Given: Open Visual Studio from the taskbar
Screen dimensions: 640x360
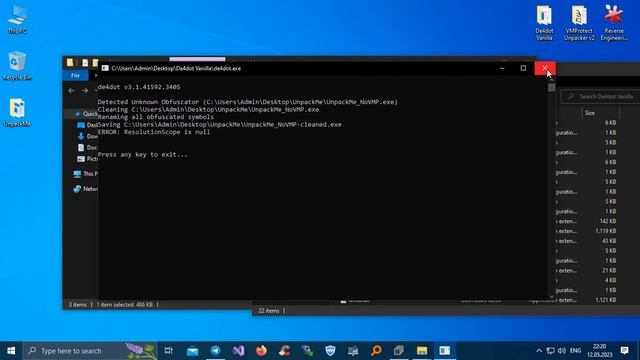Looking at the screenshot, I should tap(238, 351).
